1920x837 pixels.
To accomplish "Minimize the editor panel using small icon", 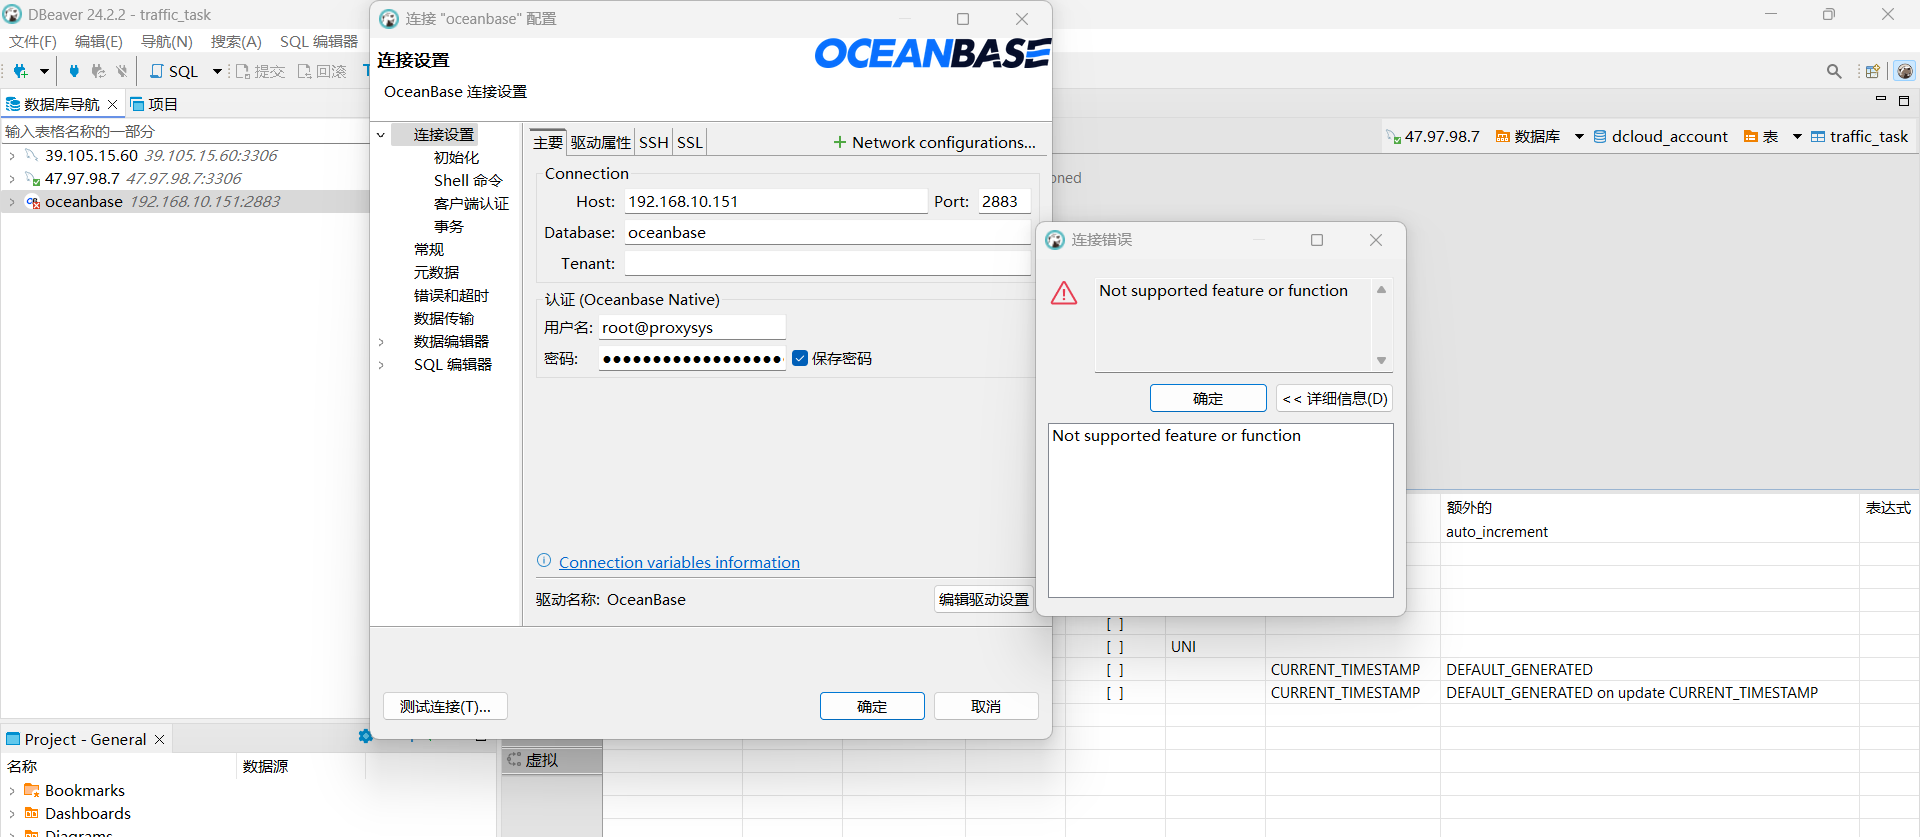I will (x=1880, y=99).
